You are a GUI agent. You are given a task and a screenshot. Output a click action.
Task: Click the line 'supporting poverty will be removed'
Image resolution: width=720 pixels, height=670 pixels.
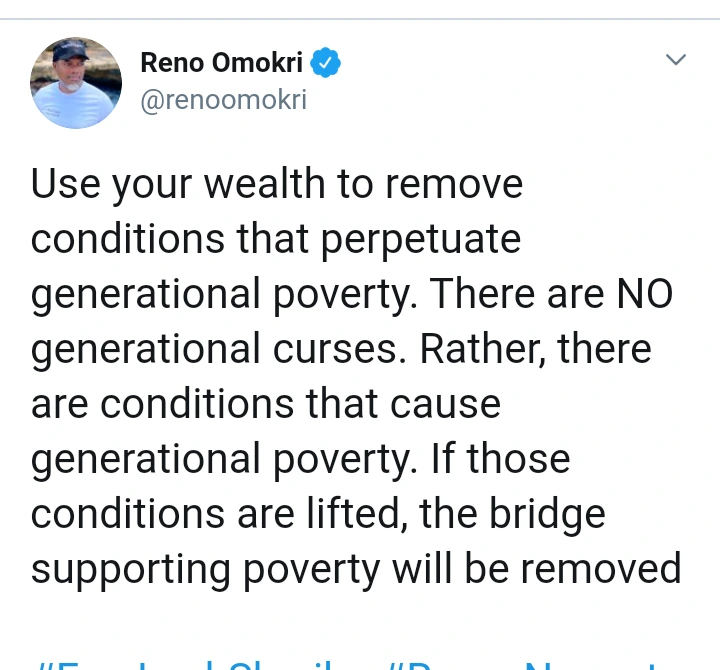click(356, 569)
